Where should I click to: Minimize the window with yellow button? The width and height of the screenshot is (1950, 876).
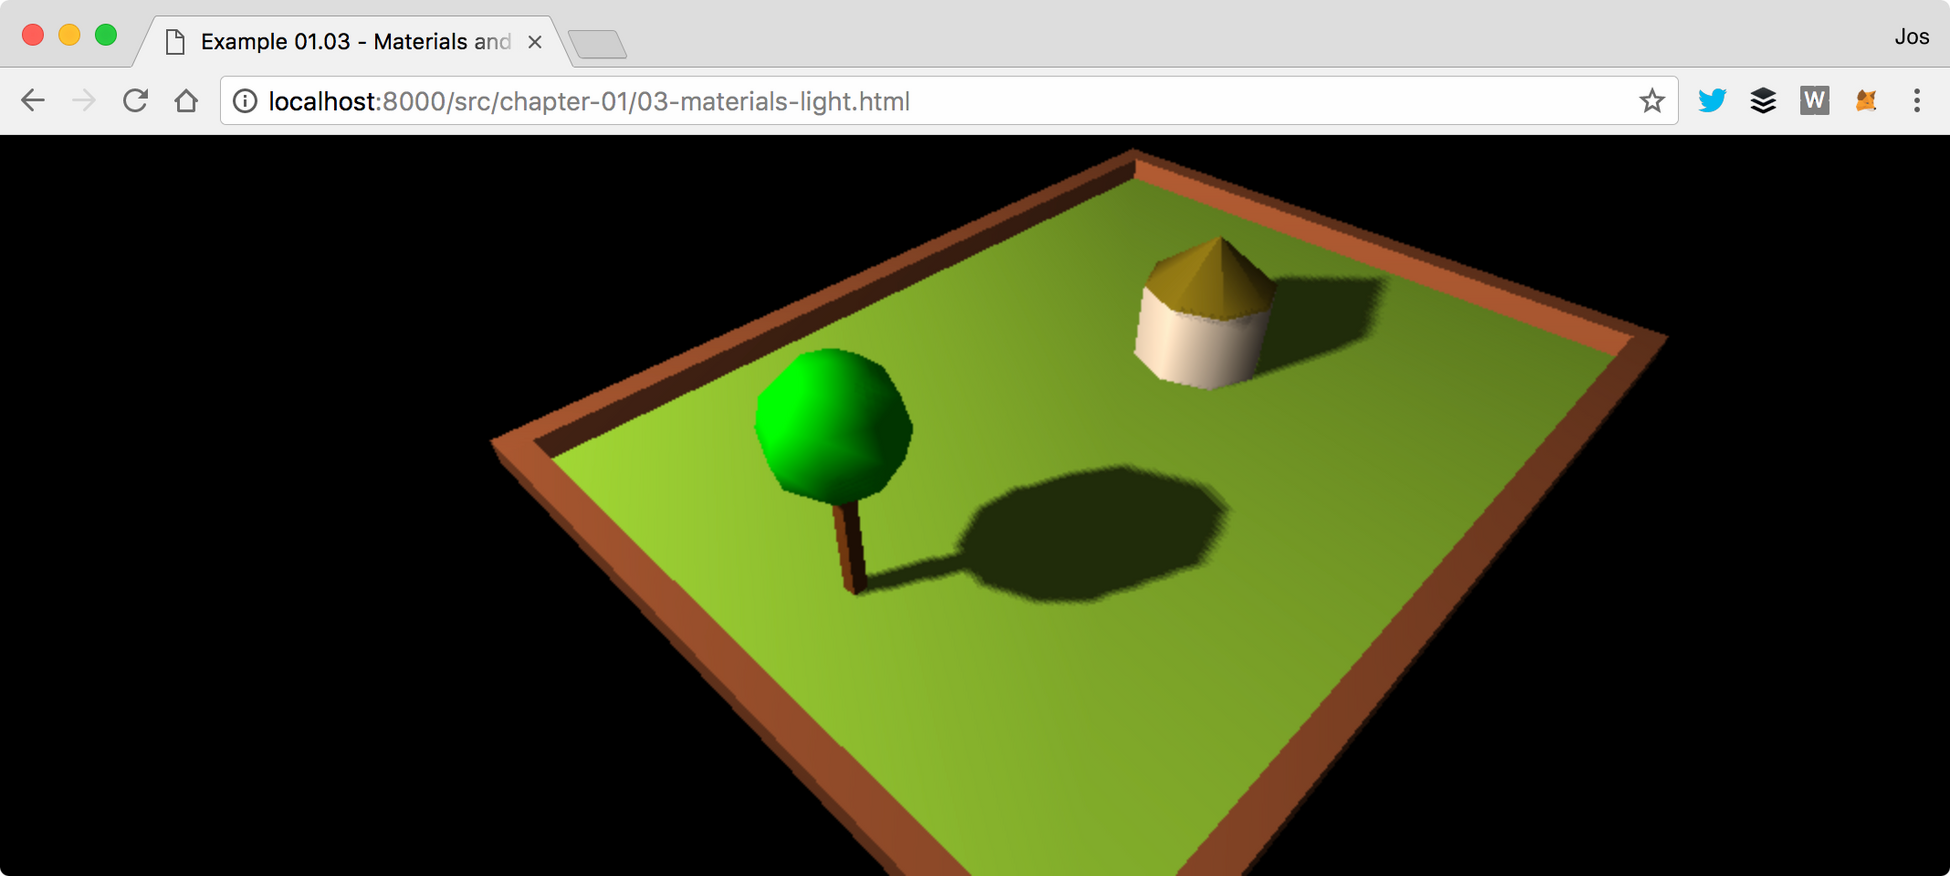[69, 35]
